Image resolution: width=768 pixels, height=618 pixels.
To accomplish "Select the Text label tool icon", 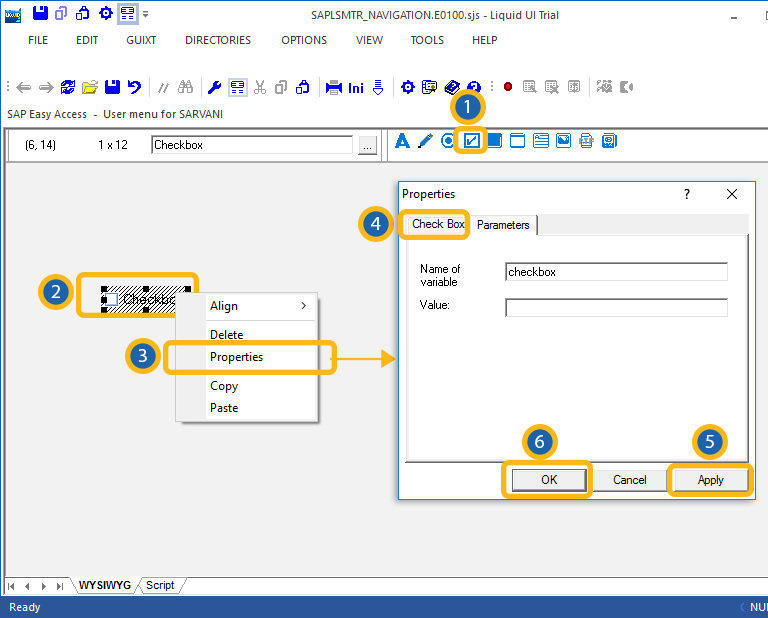I will click(403, 141).
